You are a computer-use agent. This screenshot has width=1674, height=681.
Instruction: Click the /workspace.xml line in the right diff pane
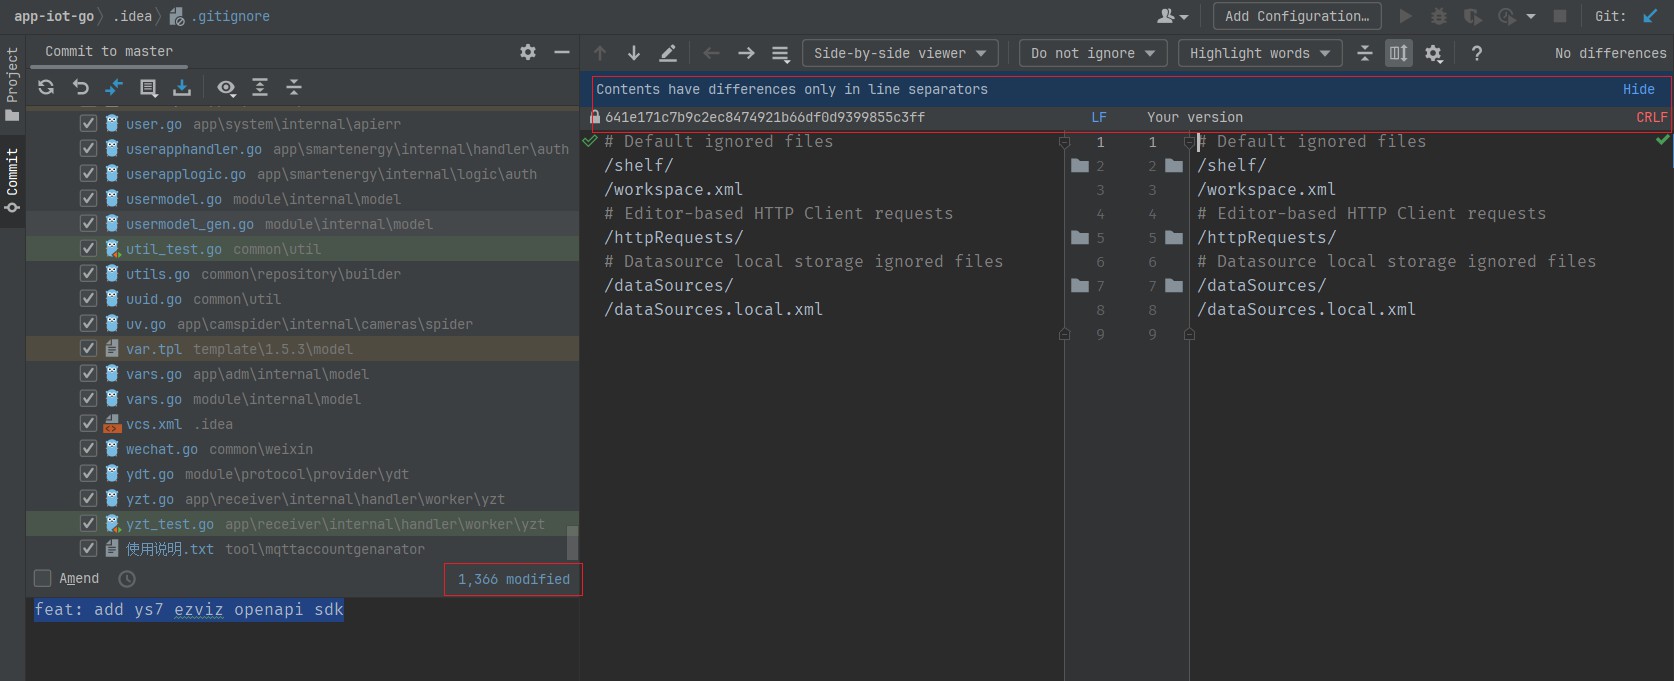point(1266,190)
